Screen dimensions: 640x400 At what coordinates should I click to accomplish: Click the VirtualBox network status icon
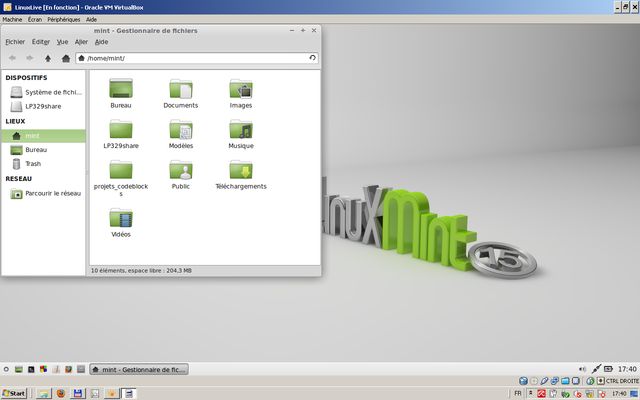point(555,381)
